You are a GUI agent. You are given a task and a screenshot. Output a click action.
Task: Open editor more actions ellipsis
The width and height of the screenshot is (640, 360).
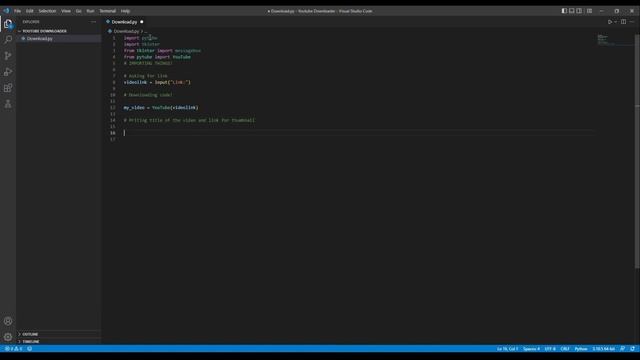(632, 22)
